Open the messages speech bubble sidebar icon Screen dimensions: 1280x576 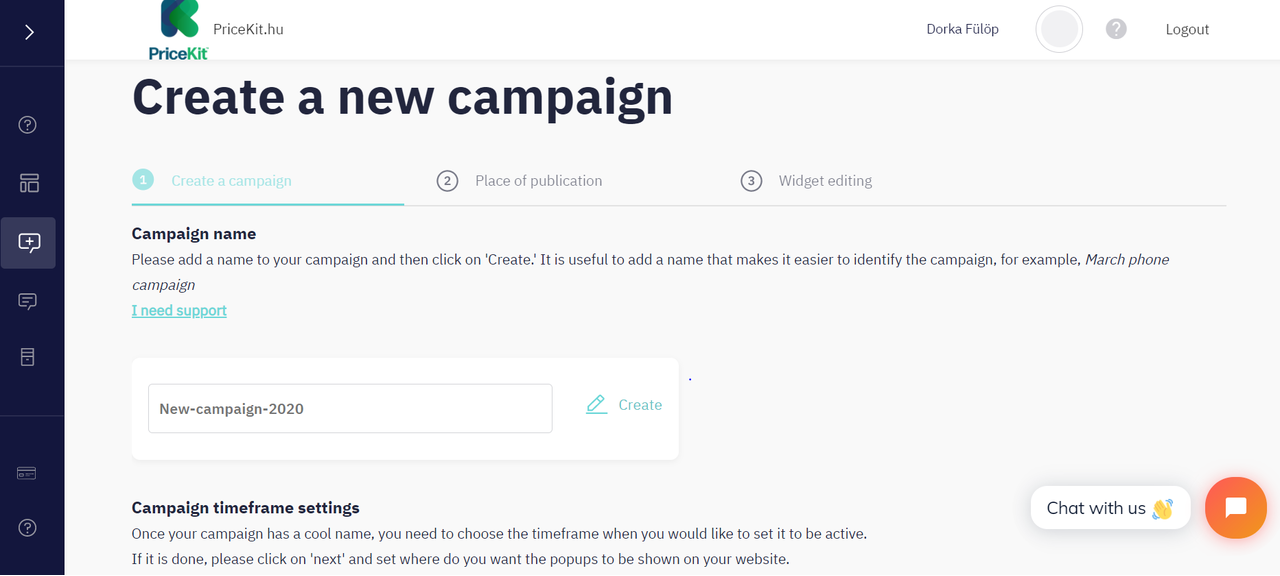pos(28,301)
